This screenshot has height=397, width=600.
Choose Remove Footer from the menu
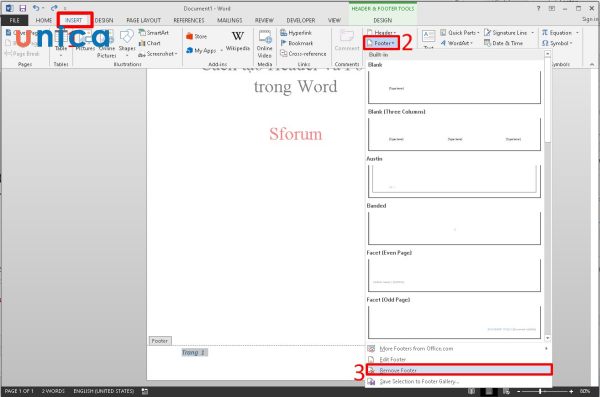[459, 370]
